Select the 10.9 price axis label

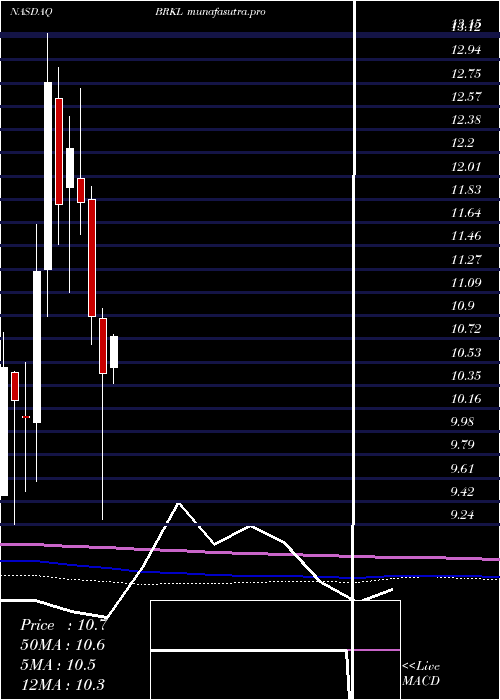click(x=462, y=305)
